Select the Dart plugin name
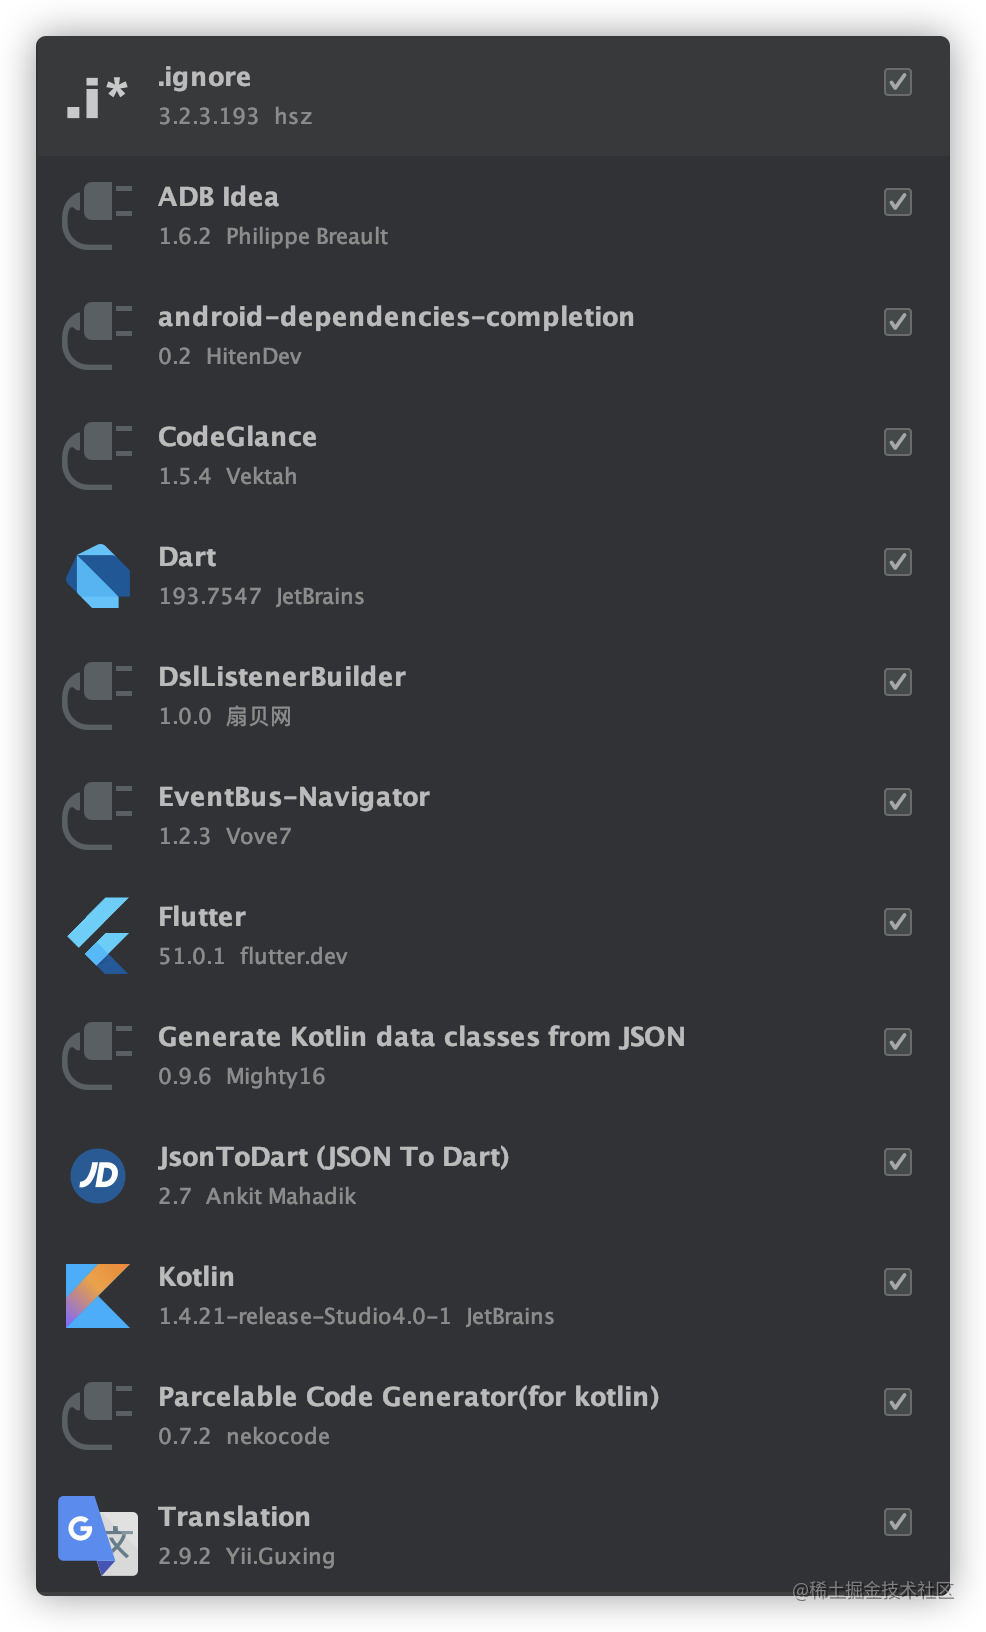The image size is (986, 1632). coord(187,557)
